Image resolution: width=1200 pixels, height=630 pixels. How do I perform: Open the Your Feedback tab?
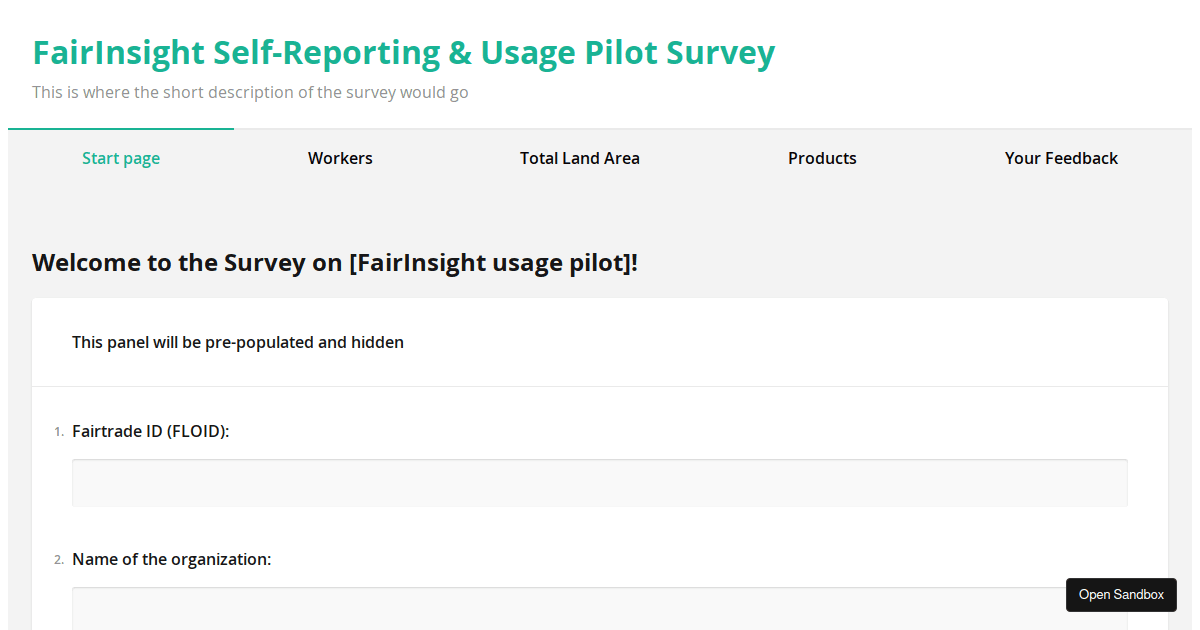tap(1061, 158)
